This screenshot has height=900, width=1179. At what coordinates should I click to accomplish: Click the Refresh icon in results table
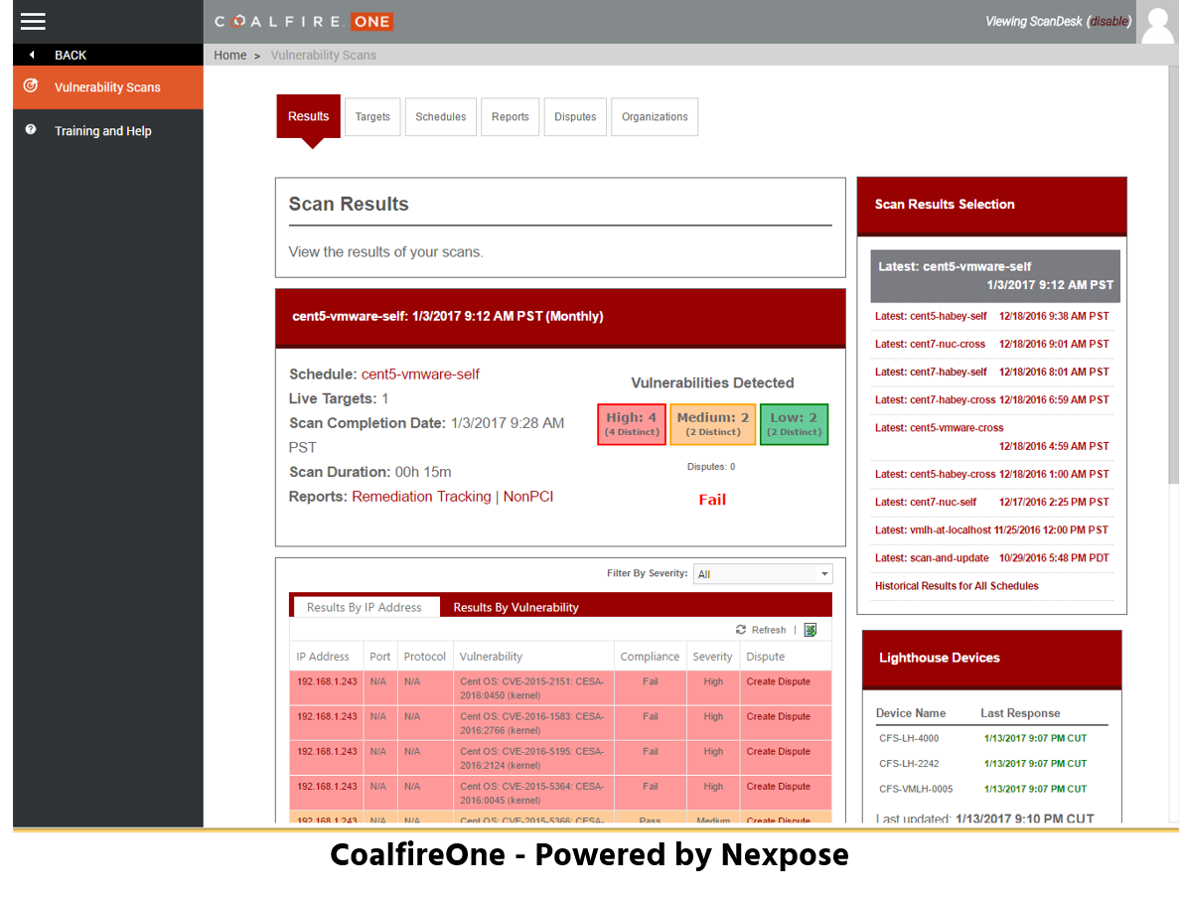[x=741, y=630]
